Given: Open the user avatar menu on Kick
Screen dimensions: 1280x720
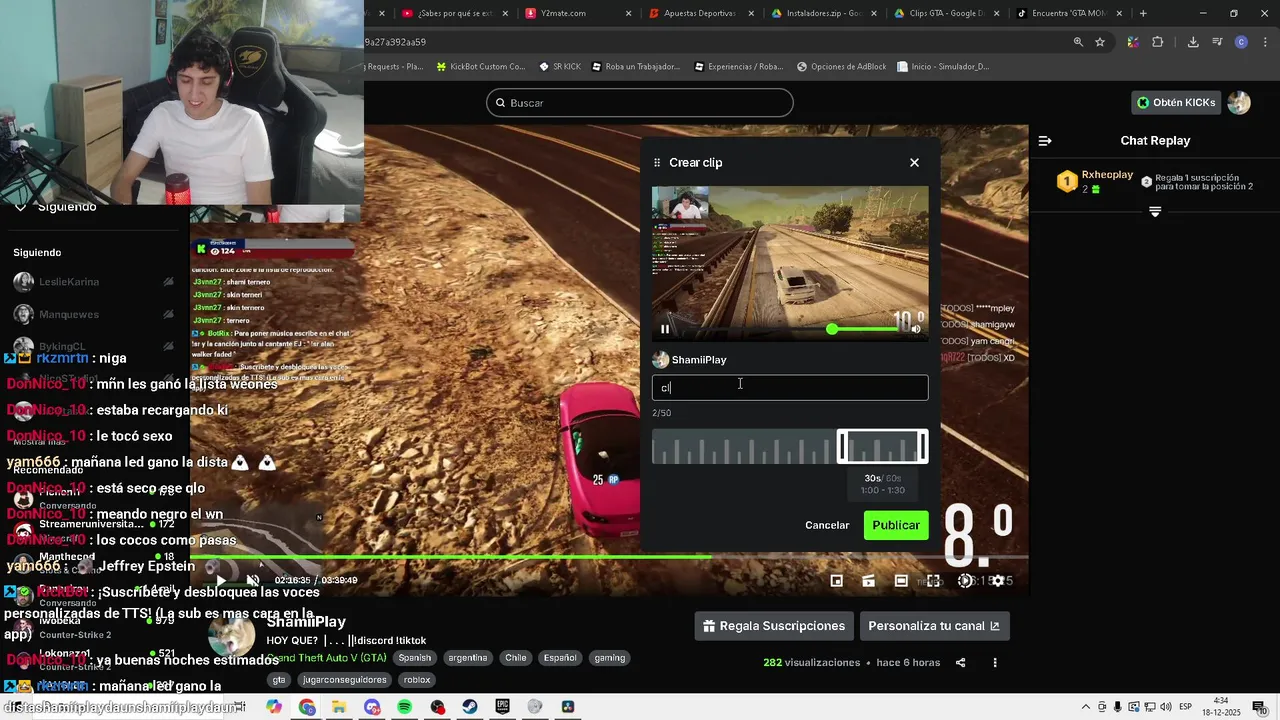Looking at the screenshot, I should 1239,102.
